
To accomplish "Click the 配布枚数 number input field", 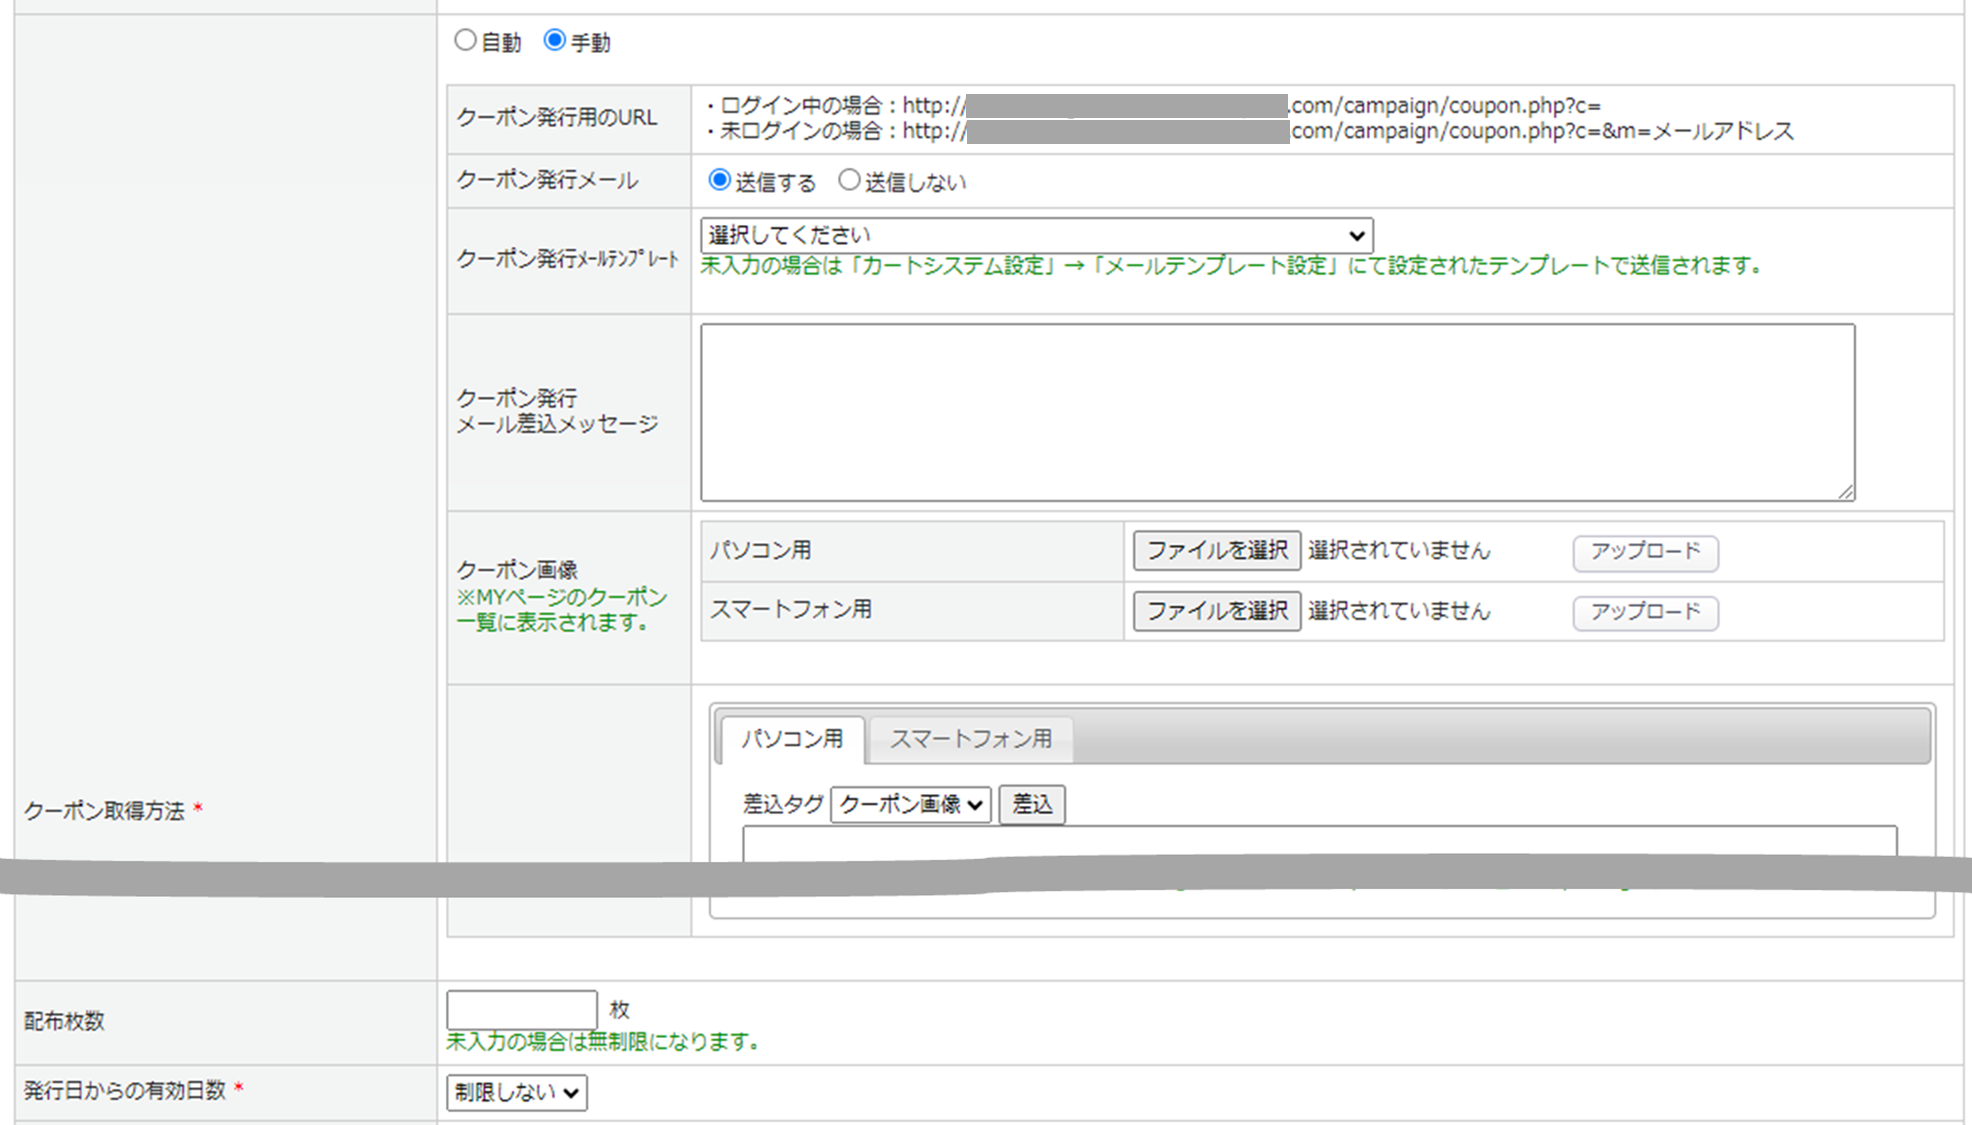I will coord(521,1009).
